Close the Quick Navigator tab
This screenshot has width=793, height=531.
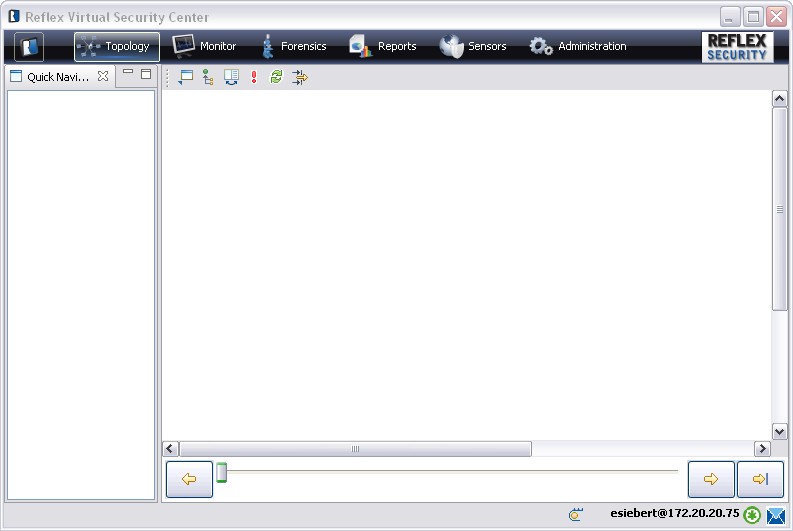tap(103, 77)
